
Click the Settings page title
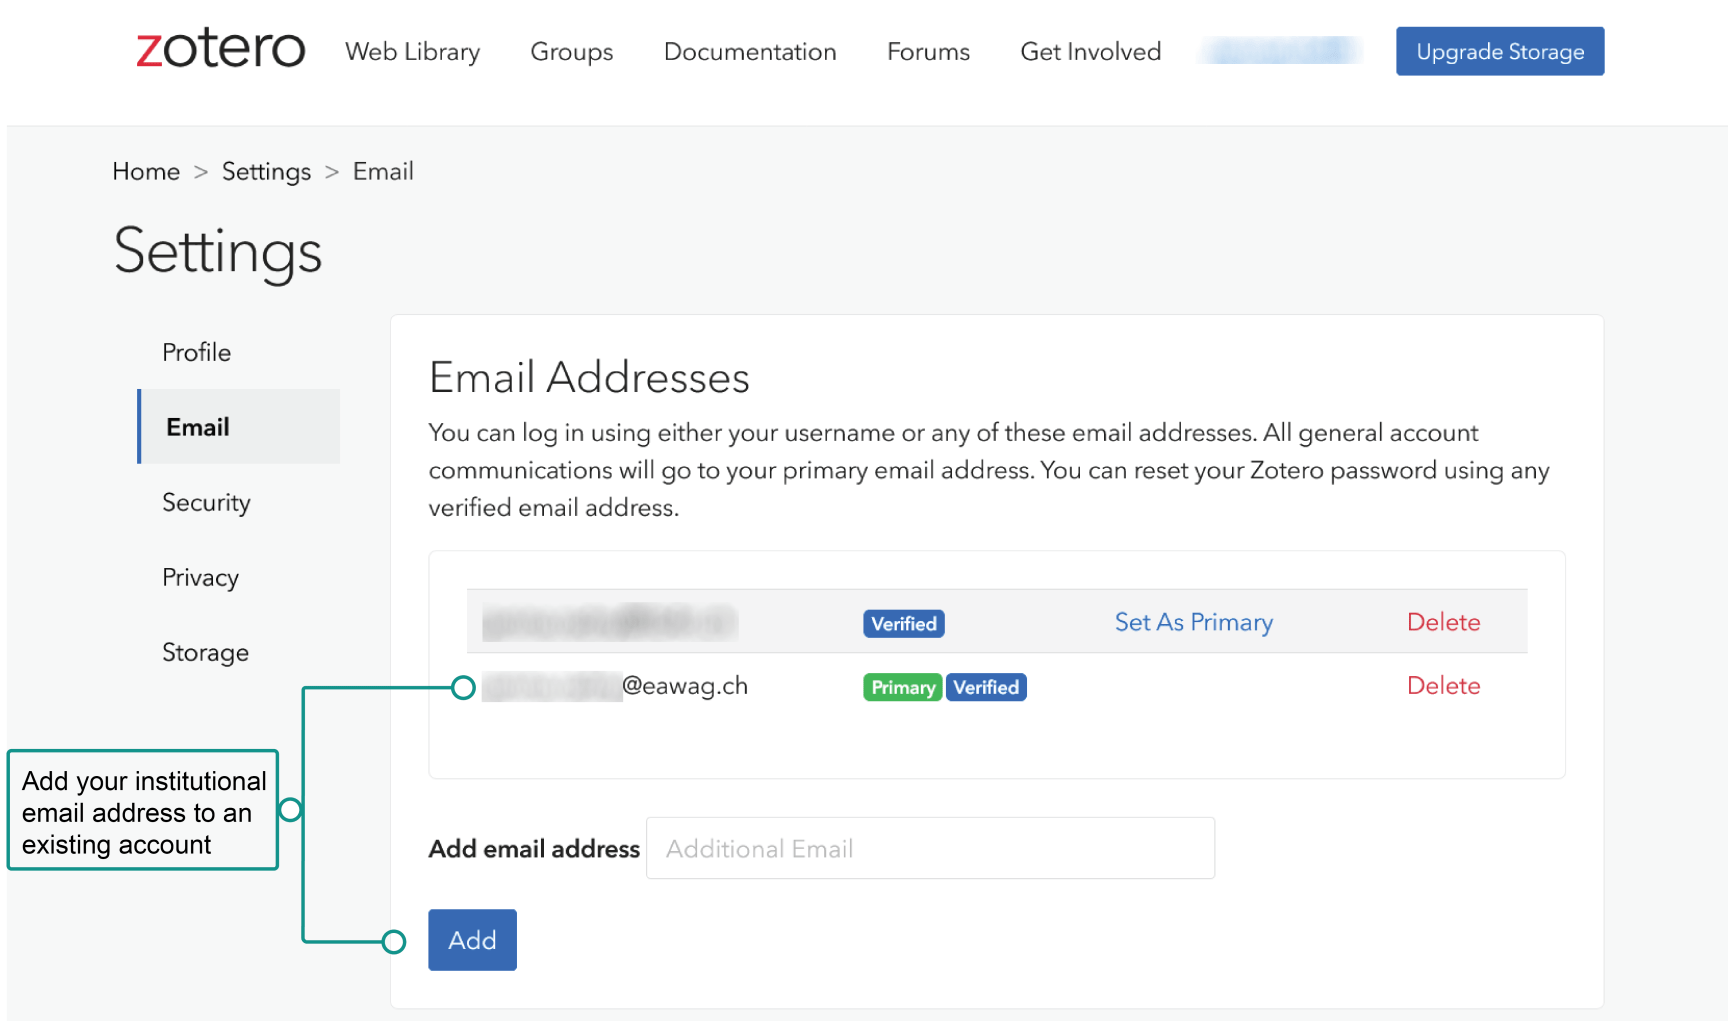point(218,251)
